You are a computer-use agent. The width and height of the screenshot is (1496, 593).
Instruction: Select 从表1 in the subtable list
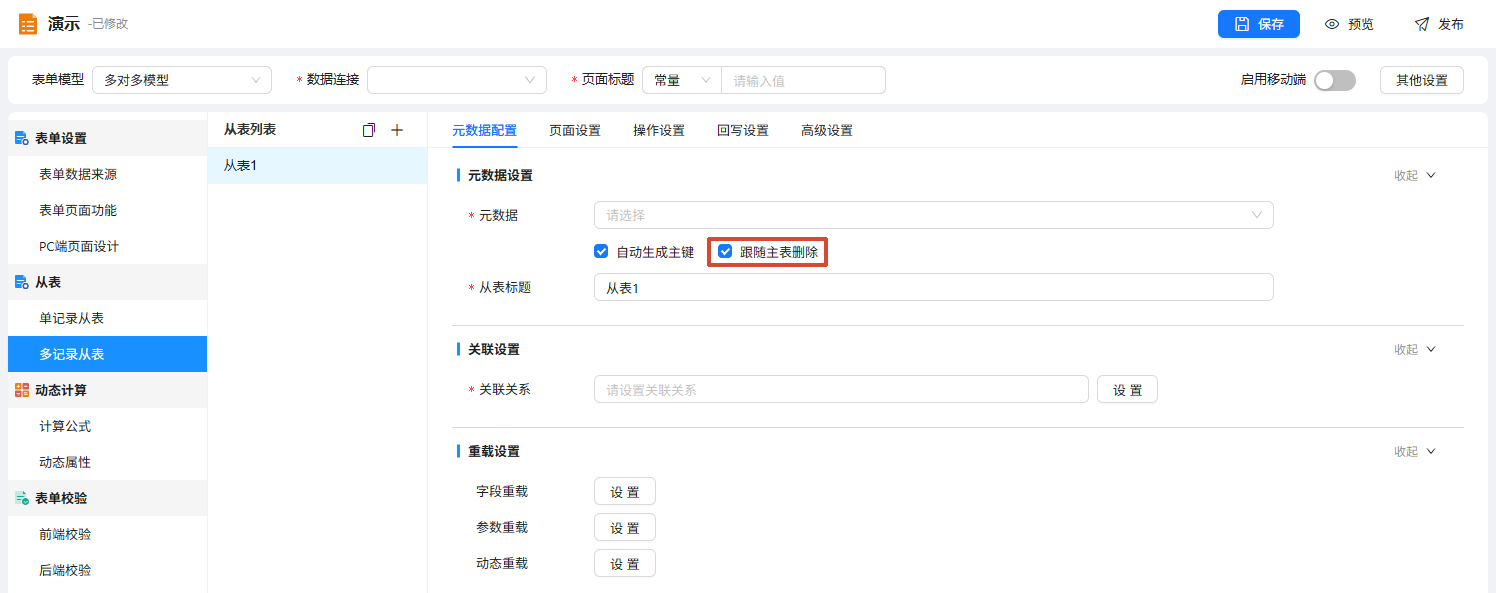317,166
